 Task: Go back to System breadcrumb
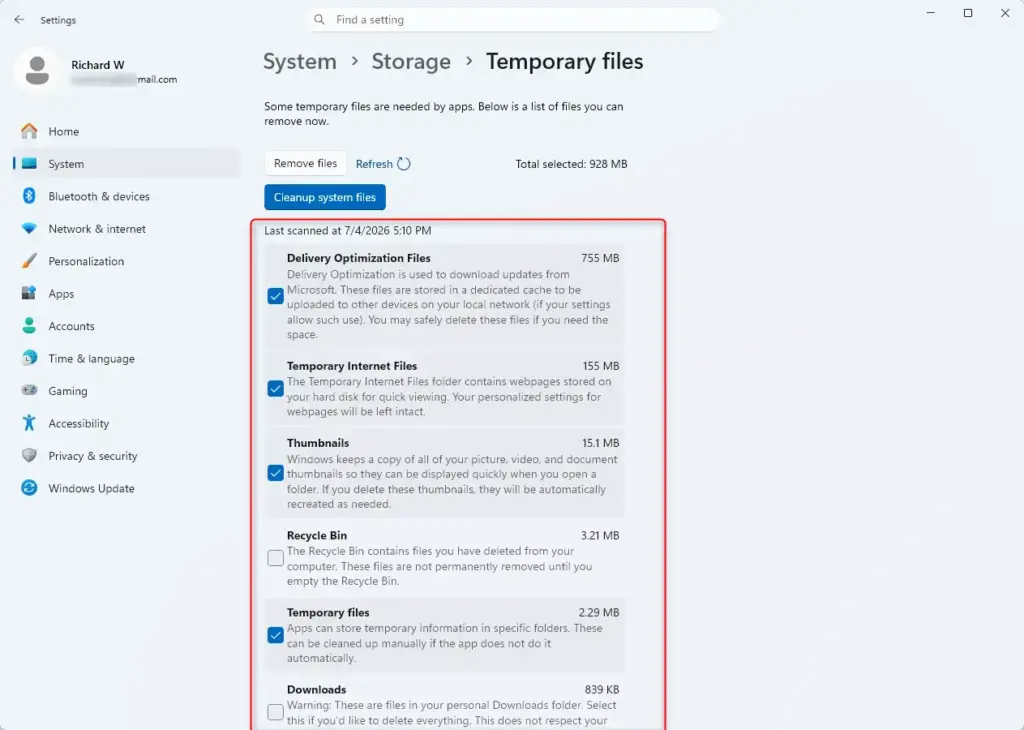(x=300, y=61)
